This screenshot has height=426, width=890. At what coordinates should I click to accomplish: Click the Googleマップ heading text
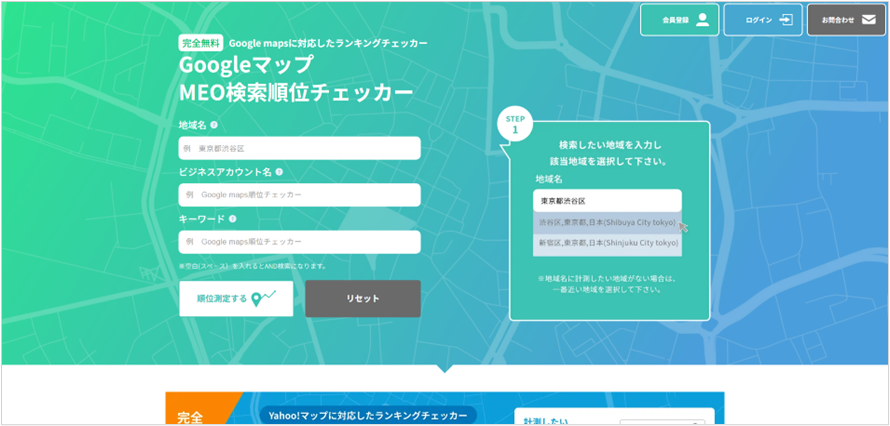246,65
